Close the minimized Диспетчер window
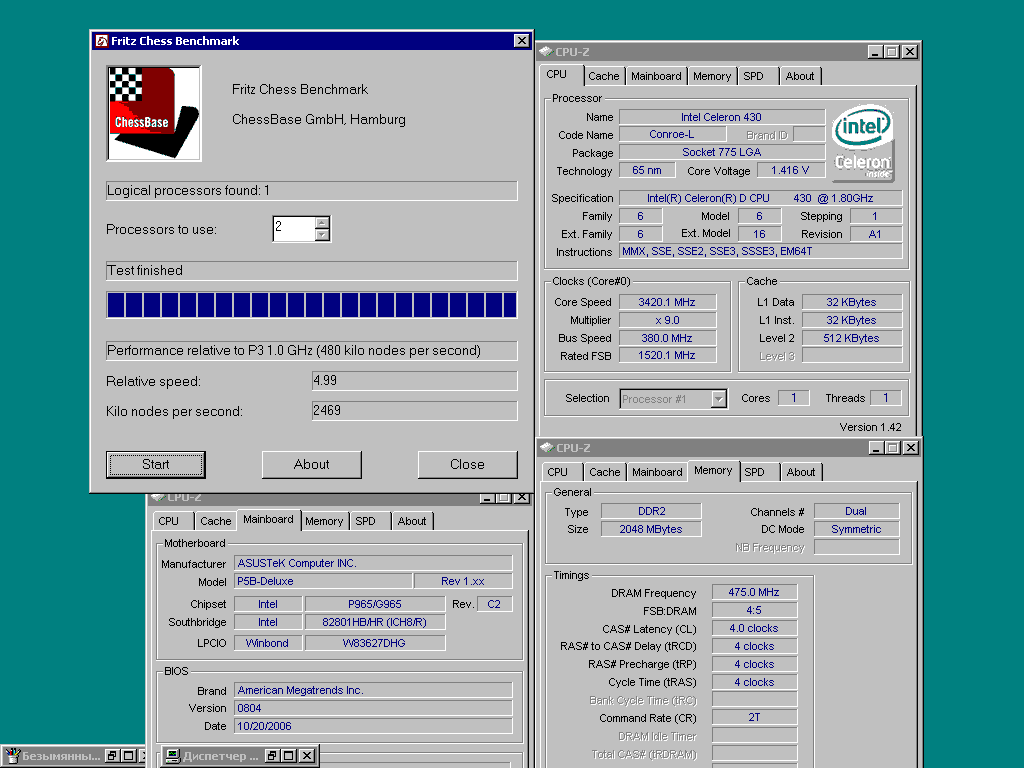 pos(307,756)
